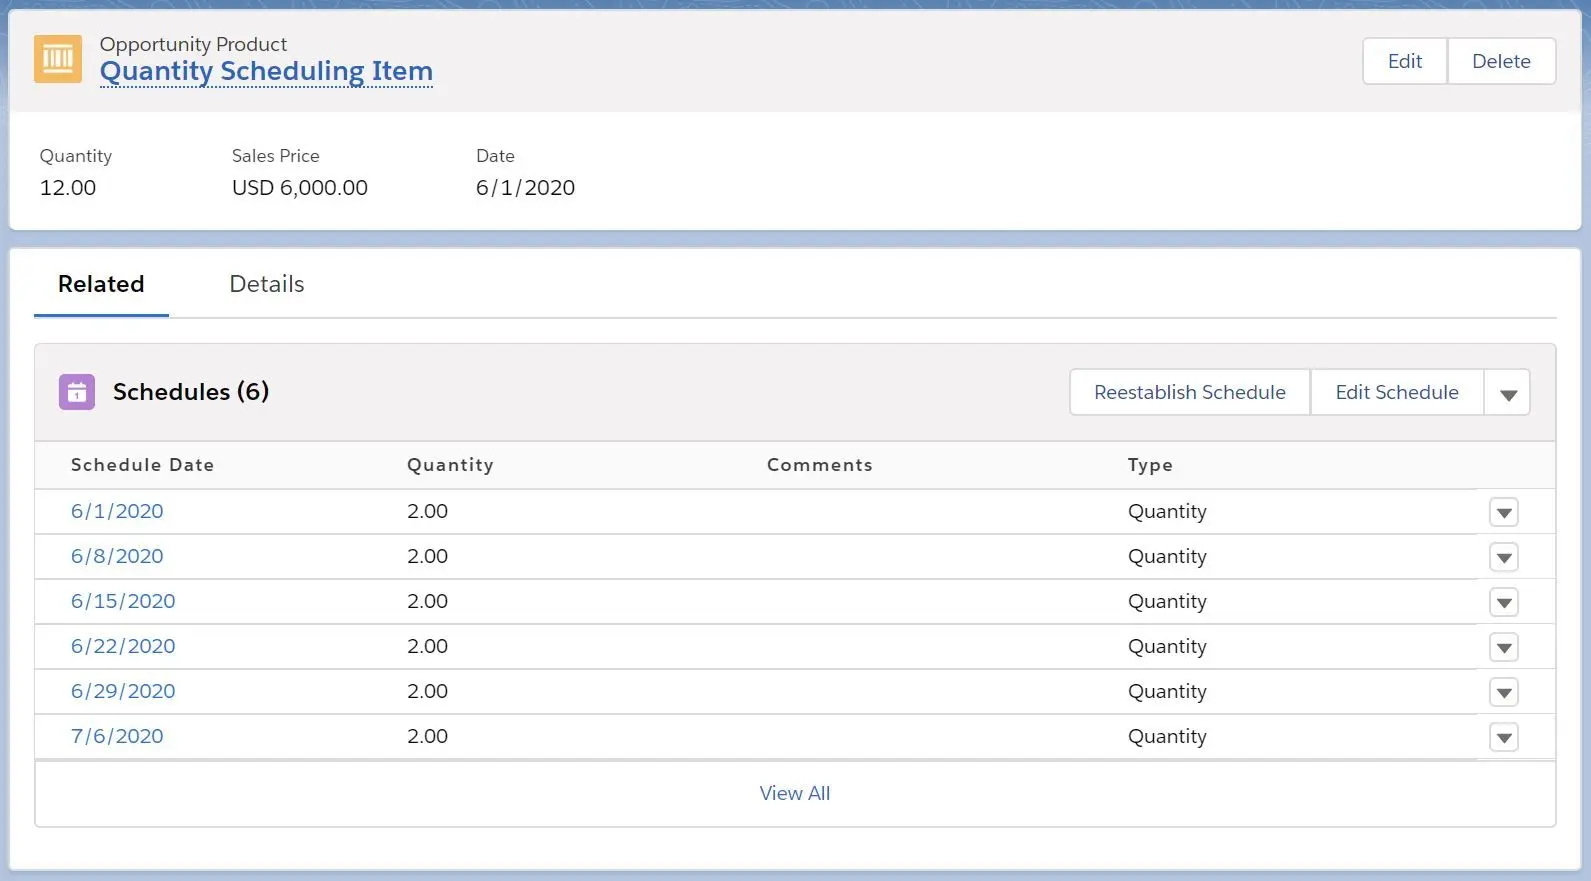Click the purple Schedules calendar icon

(x=77, y=392)
